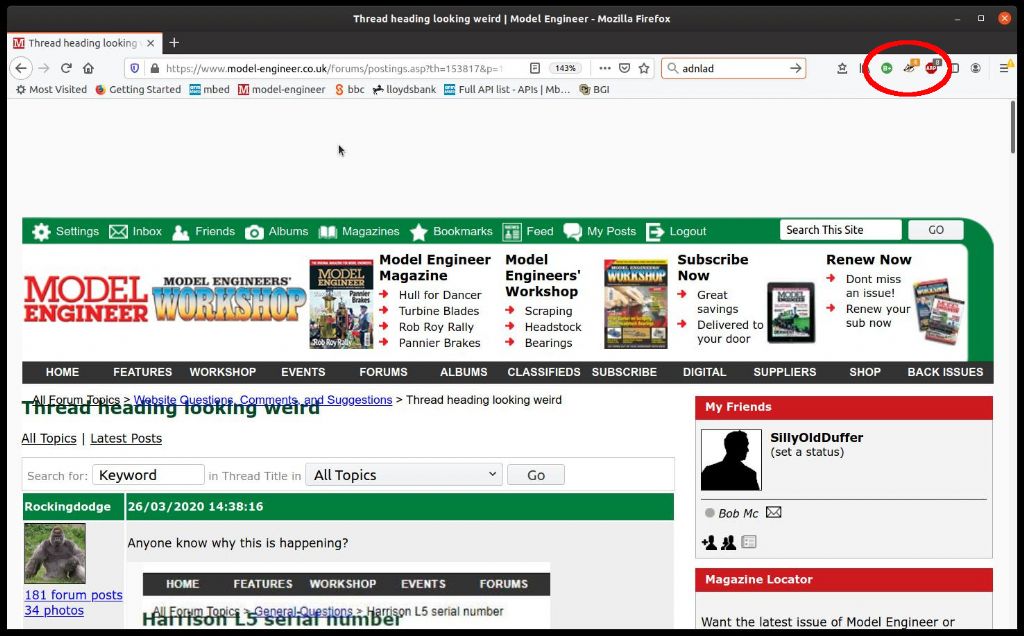This screenshot has width=1024, height=636.
Task: Open the bbc bookmark
Action: [349, 89]
